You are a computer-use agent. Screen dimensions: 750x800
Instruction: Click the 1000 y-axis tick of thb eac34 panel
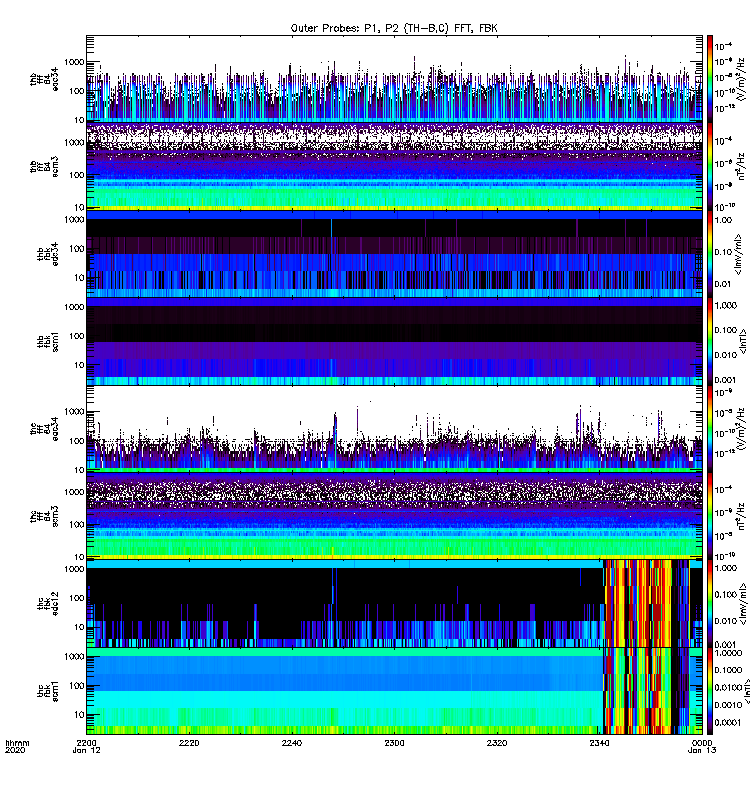pos(74,62)
